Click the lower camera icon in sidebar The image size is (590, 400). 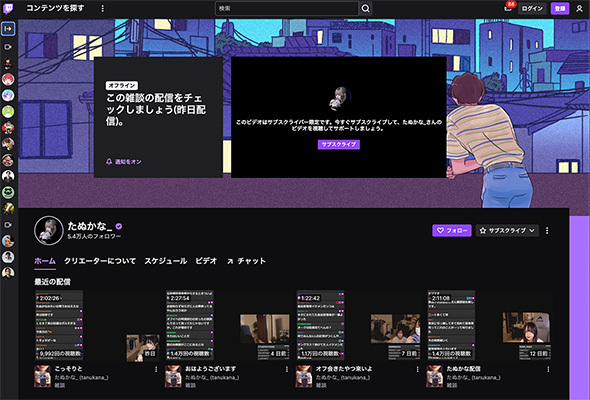[8, 225]
